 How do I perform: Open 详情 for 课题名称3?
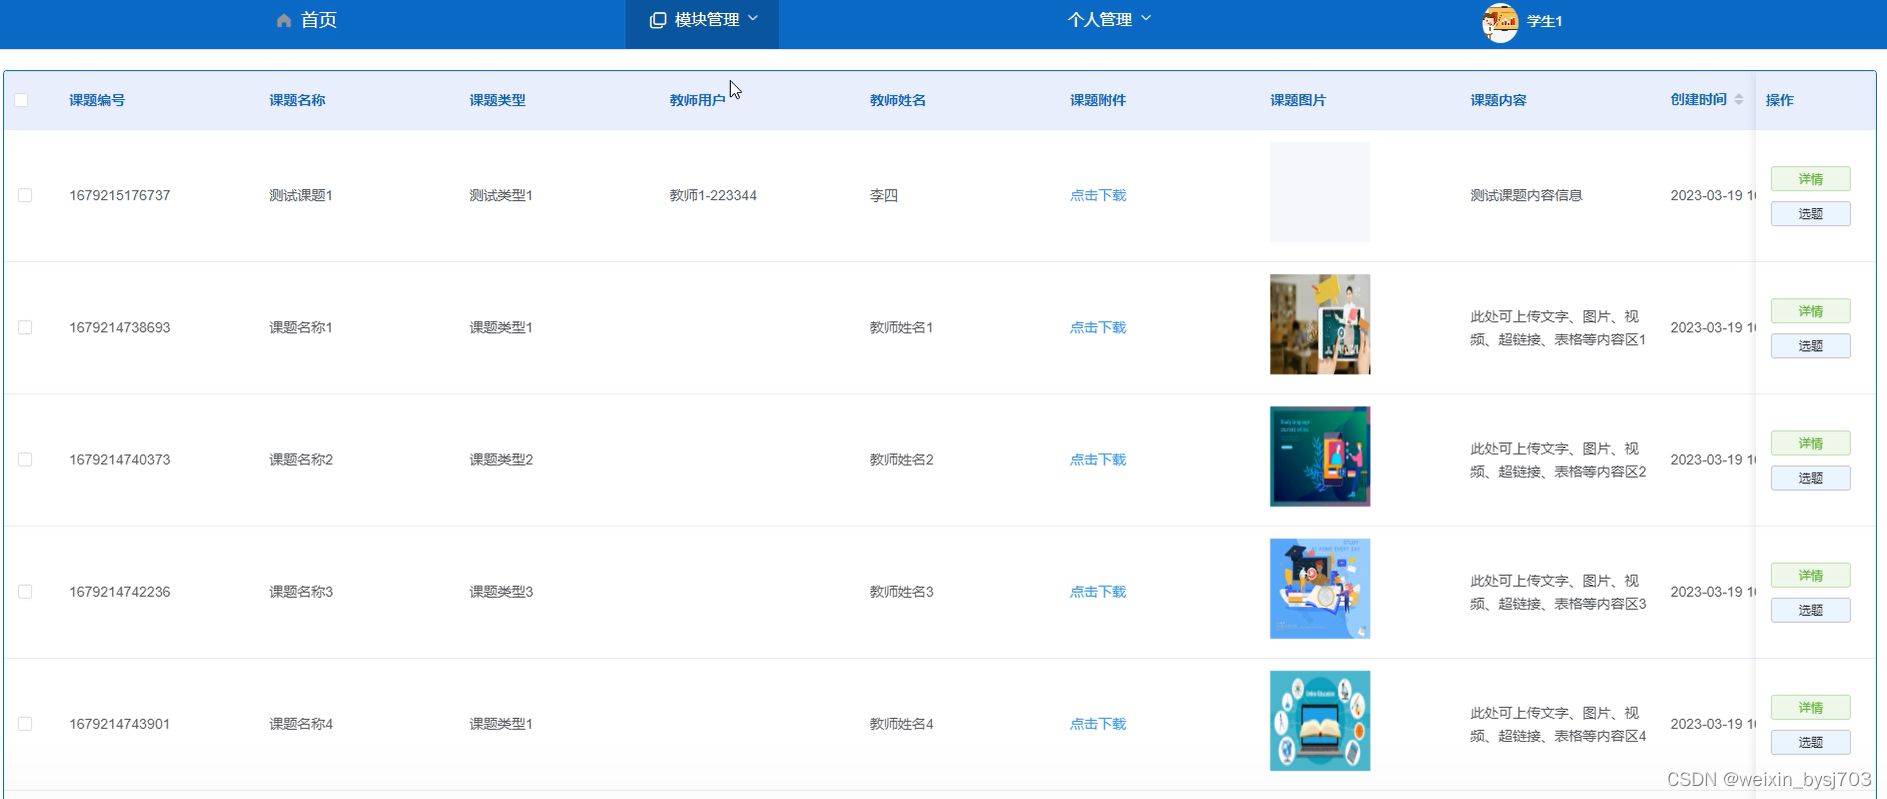coord(1810,575)
